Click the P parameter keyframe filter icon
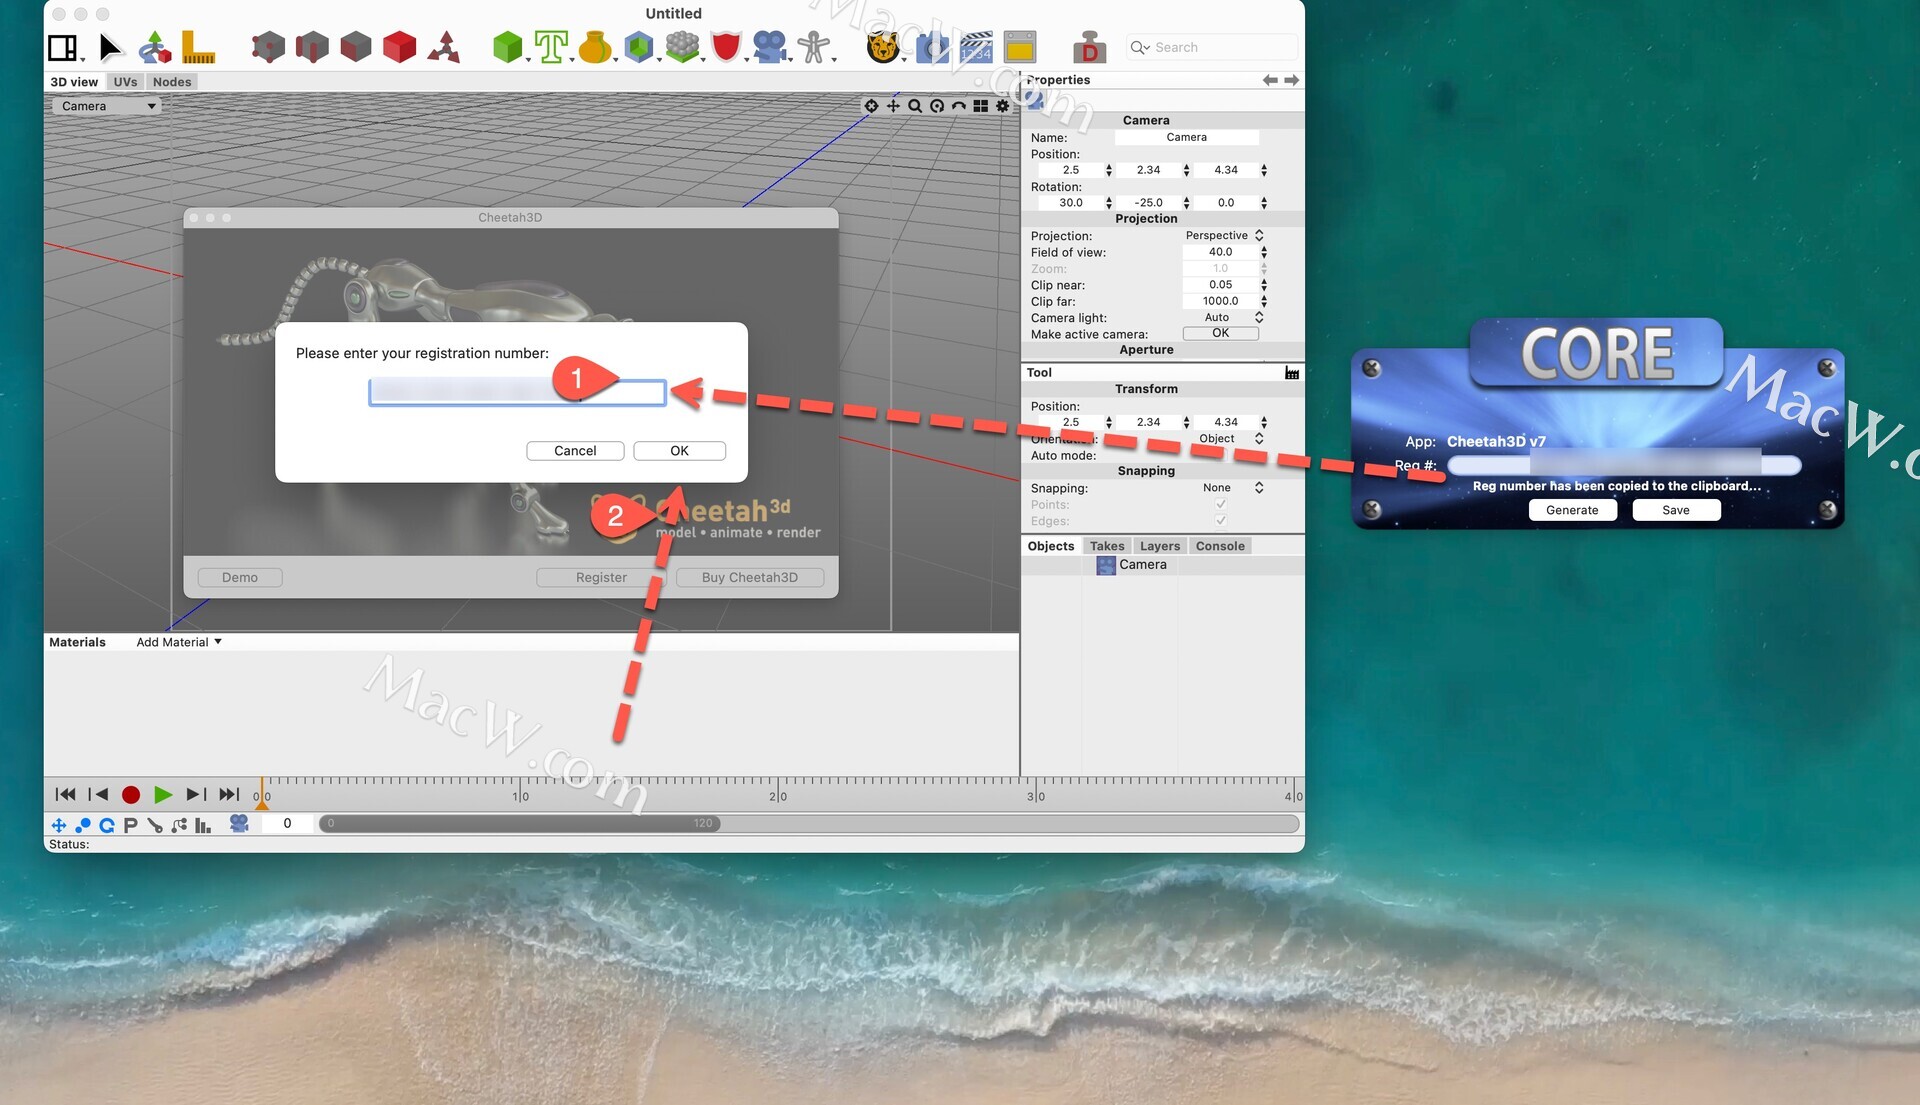The width and height of the screenshot is (1920, 1105). click(x=130, y=825)
